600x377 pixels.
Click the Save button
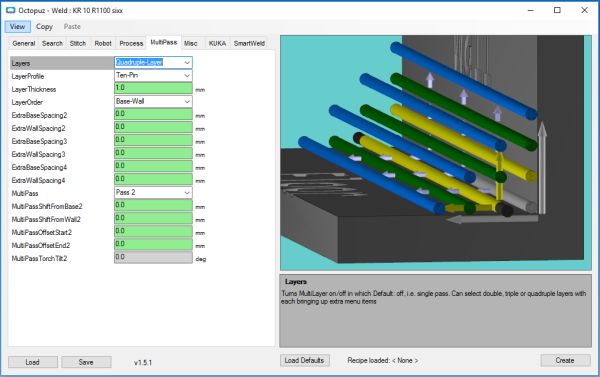point(86,362)
